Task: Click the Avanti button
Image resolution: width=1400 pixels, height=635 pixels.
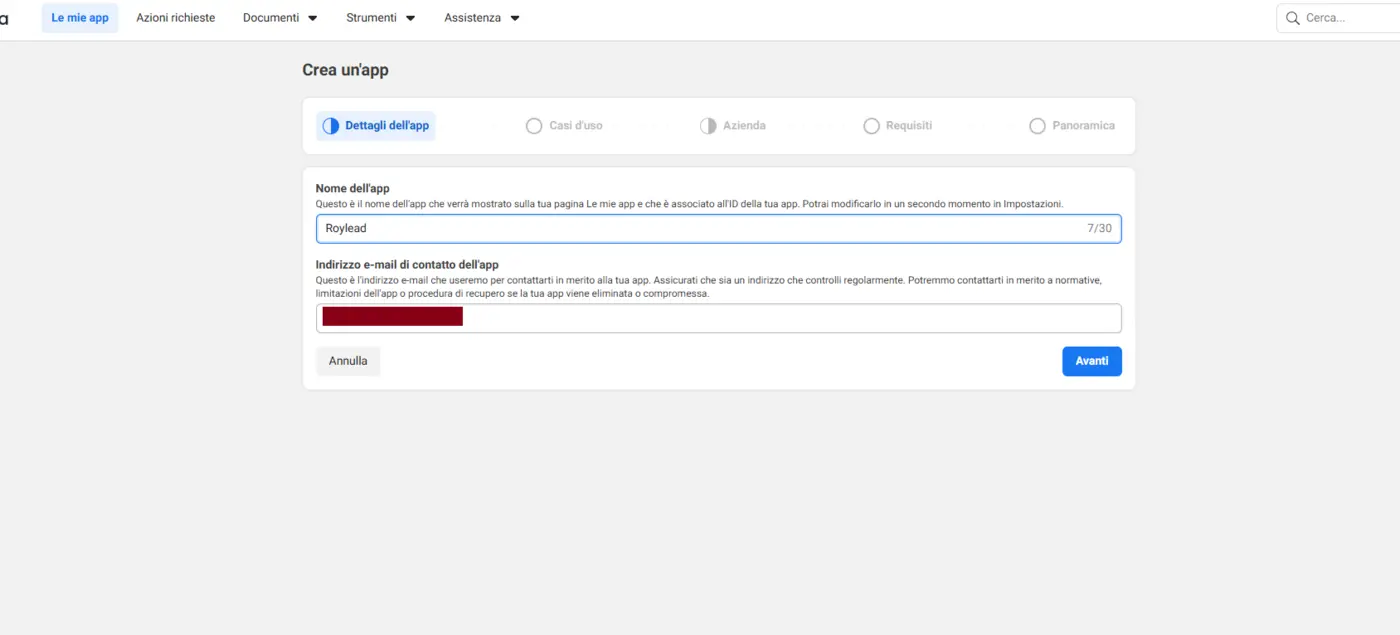Action: click(1092, 361)
